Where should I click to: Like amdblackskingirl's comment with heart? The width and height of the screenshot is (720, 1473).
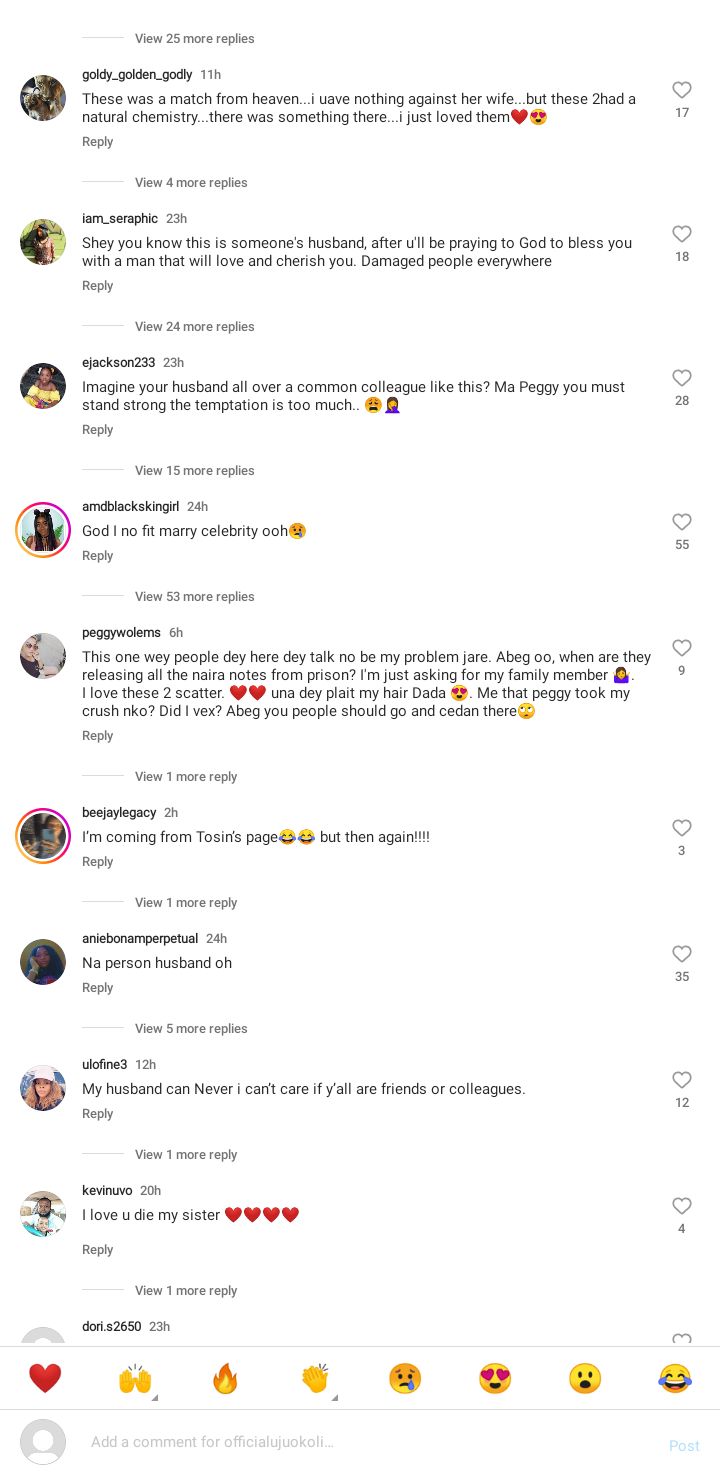(682, 522)
